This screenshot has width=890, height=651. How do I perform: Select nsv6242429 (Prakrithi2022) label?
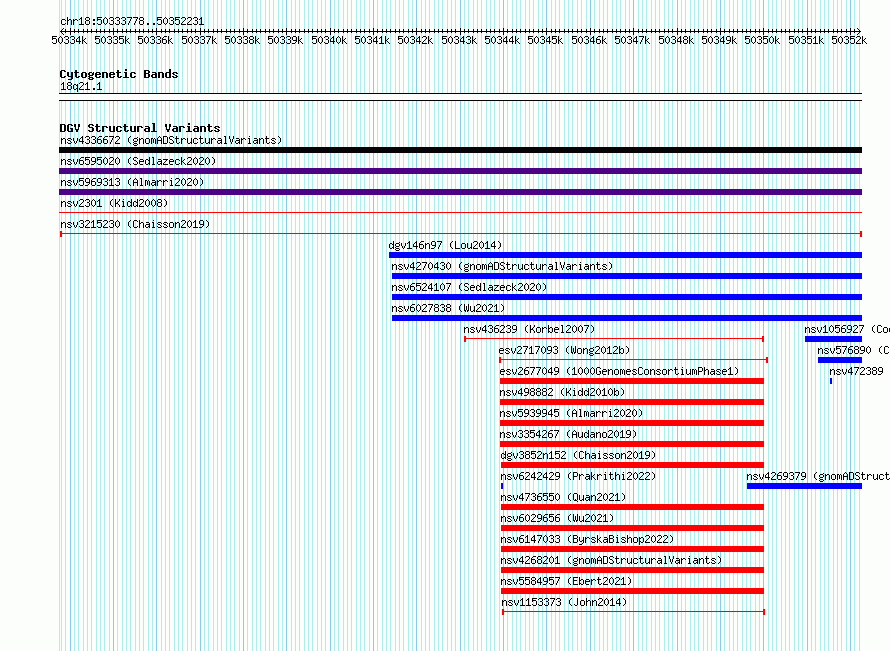(578, 476)
